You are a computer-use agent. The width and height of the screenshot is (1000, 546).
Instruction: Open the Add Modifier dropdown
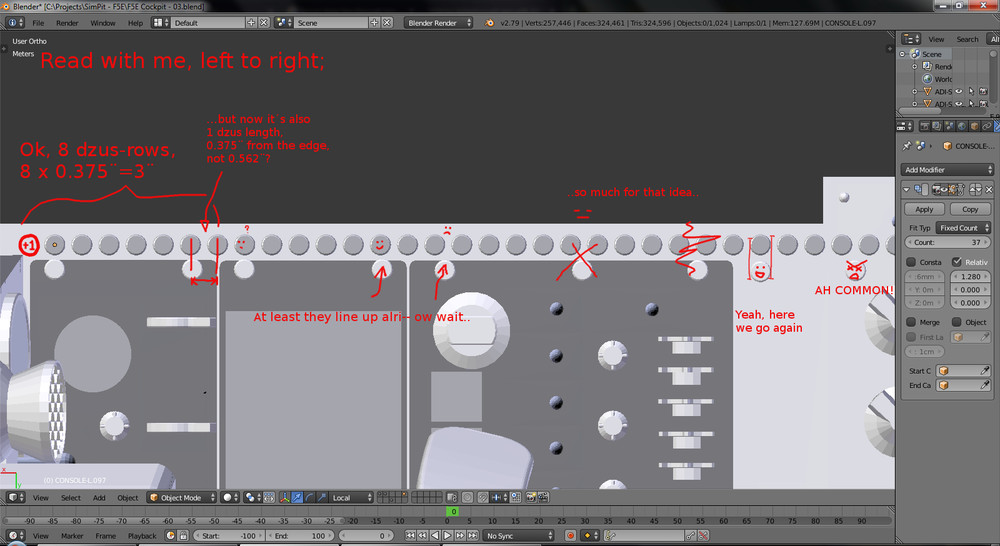[947, 170]
